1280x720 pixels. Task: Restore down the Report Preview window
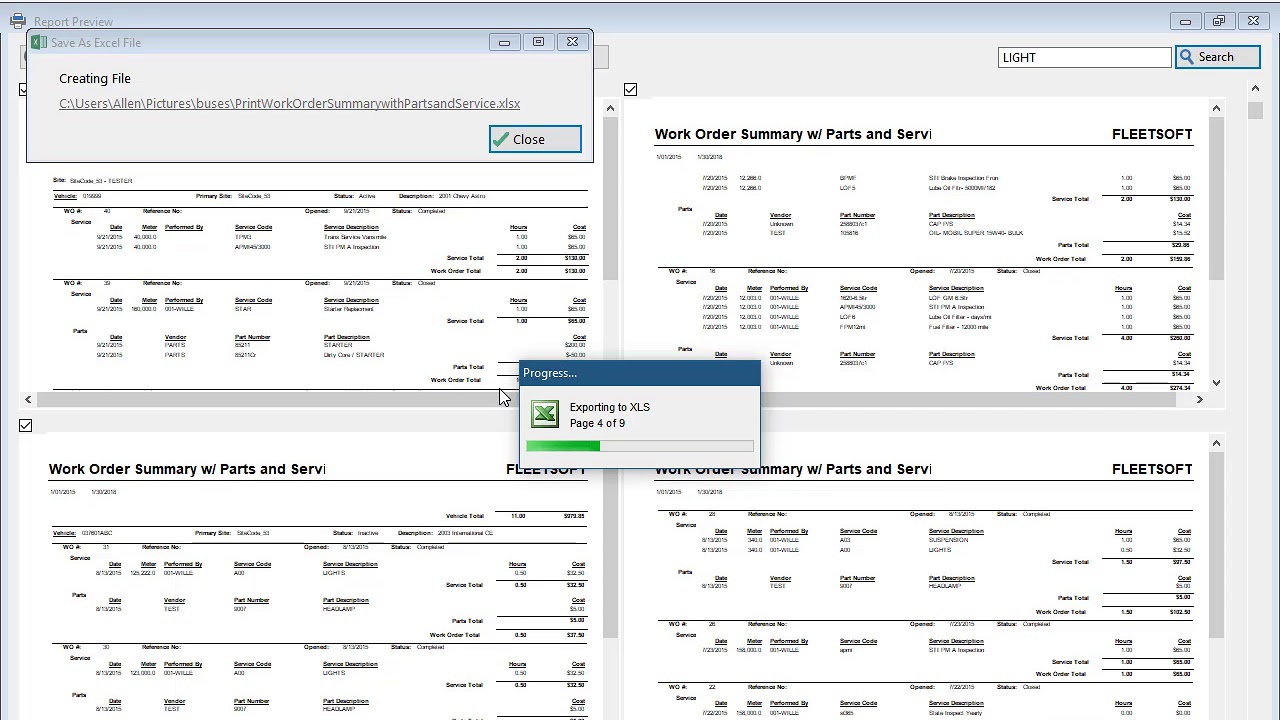(1219, 21)
